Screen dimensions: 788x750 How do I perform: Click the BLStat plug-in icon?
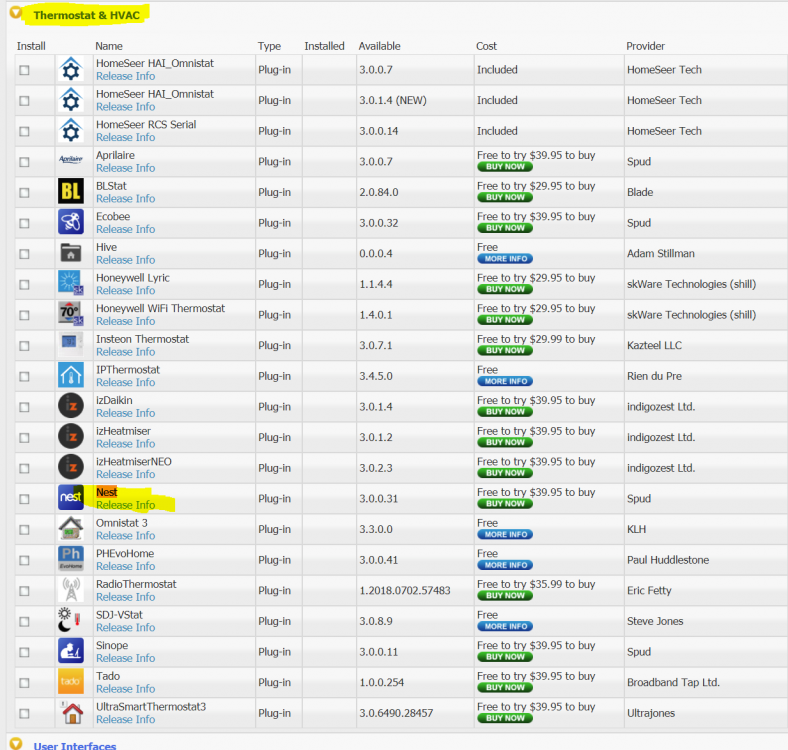click(x=70, y=192)
